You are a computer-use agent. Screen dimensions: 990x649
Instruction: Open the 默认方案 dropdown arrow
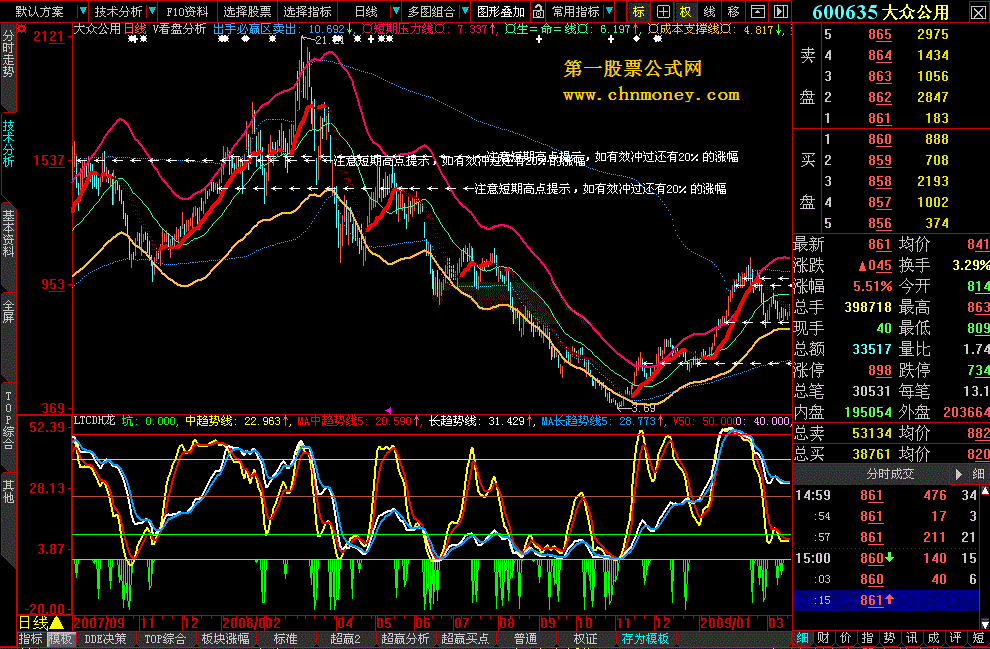point(82,11)
